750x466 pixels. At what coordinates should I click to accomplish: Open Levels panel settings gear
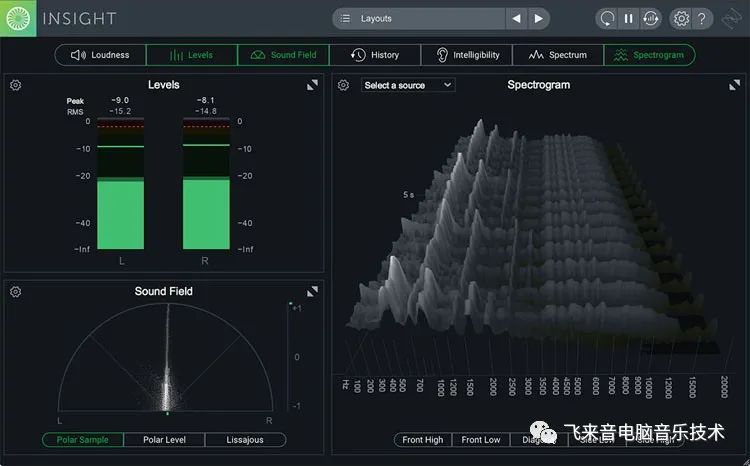pos(16,85)
